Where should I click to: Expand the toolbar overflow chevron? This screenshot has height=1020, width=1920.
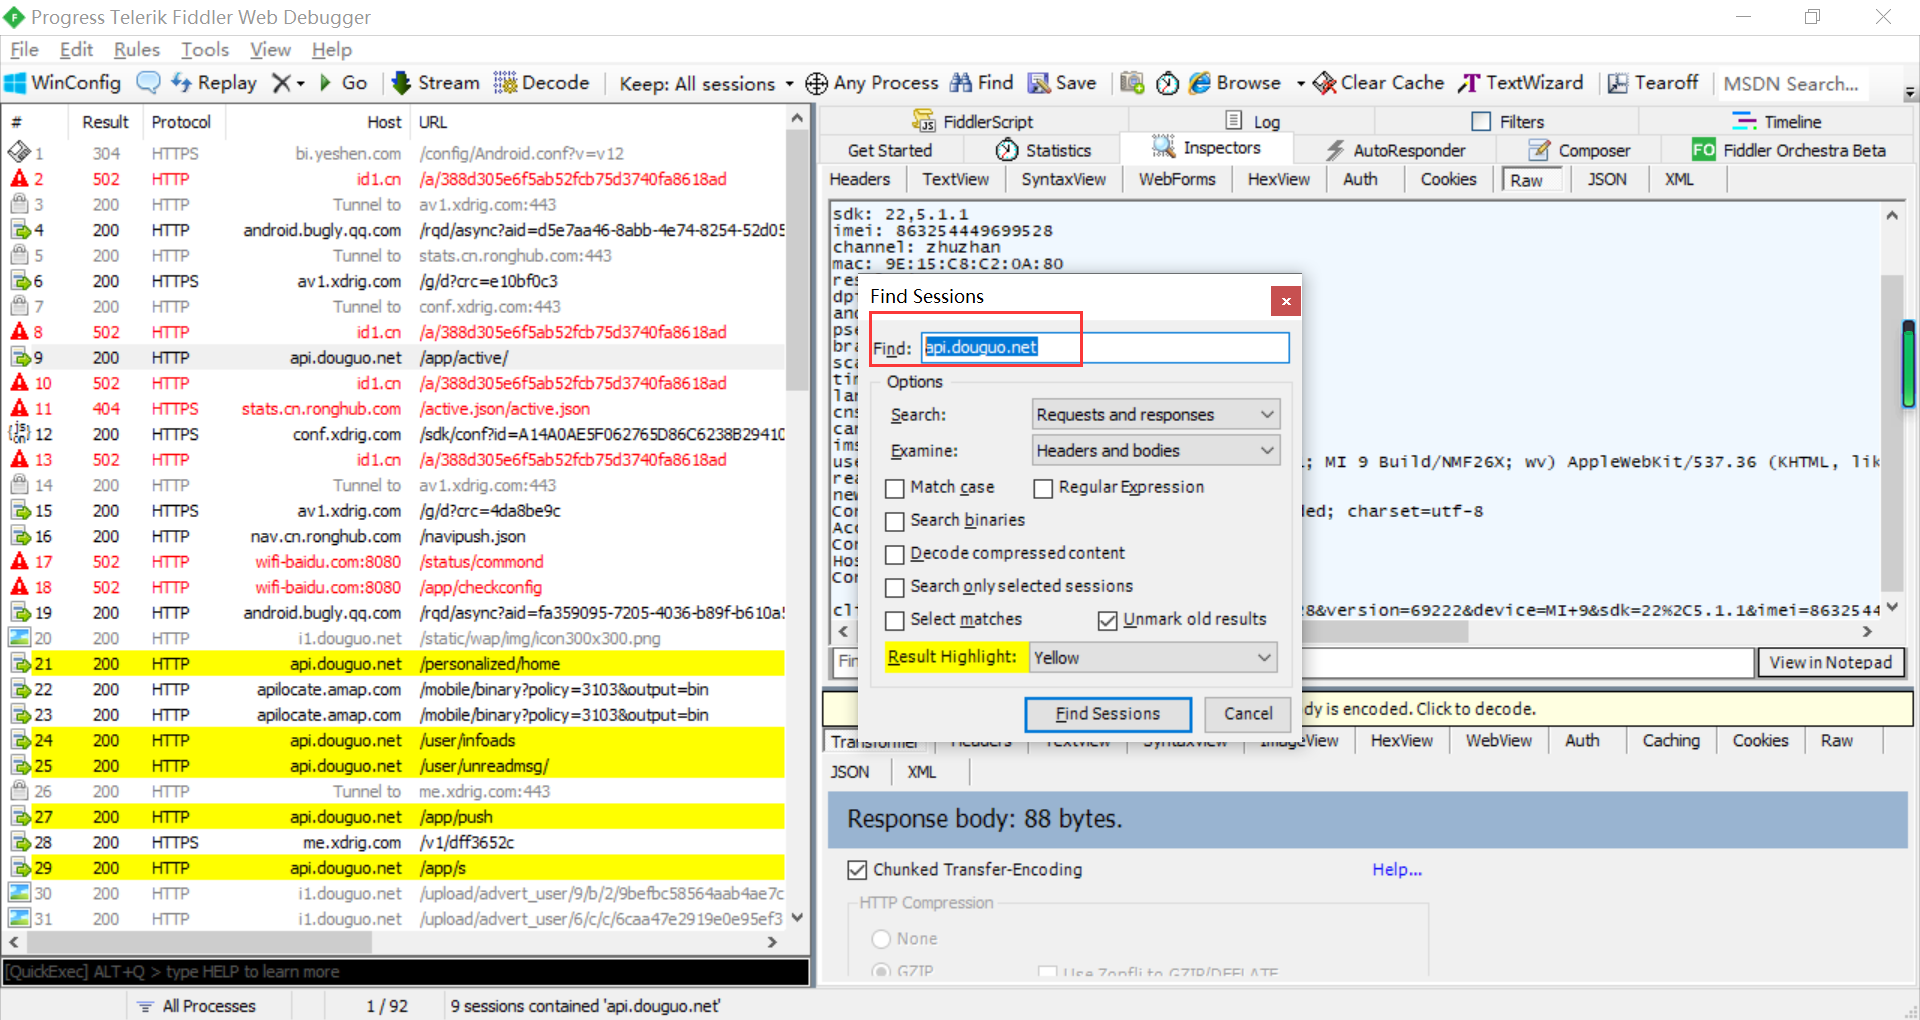(1910, 93)
